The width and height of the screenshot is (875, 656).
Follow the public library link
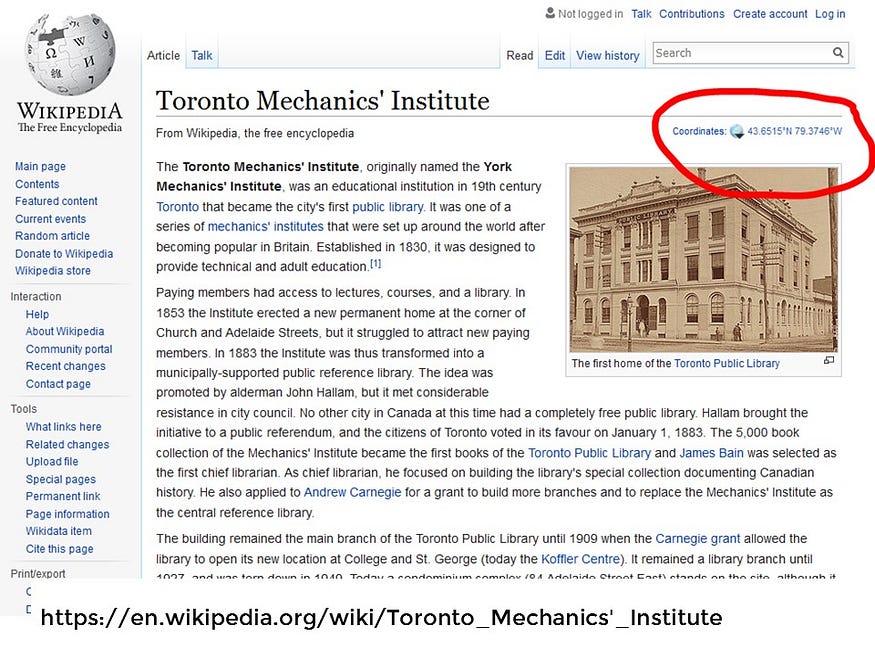tap(388, 207)
